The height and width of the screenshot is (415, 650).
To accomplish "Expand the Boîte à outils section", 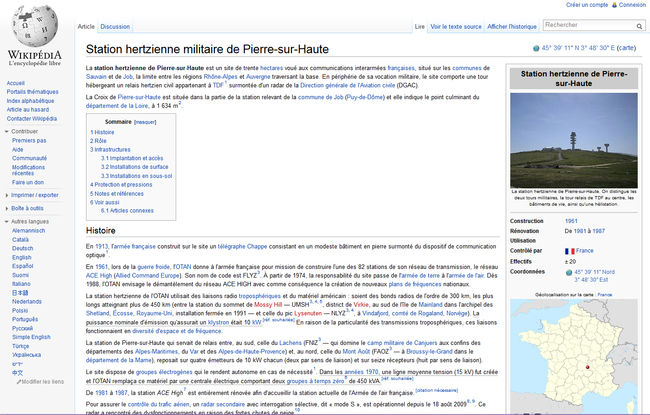I will pos(7,209).
